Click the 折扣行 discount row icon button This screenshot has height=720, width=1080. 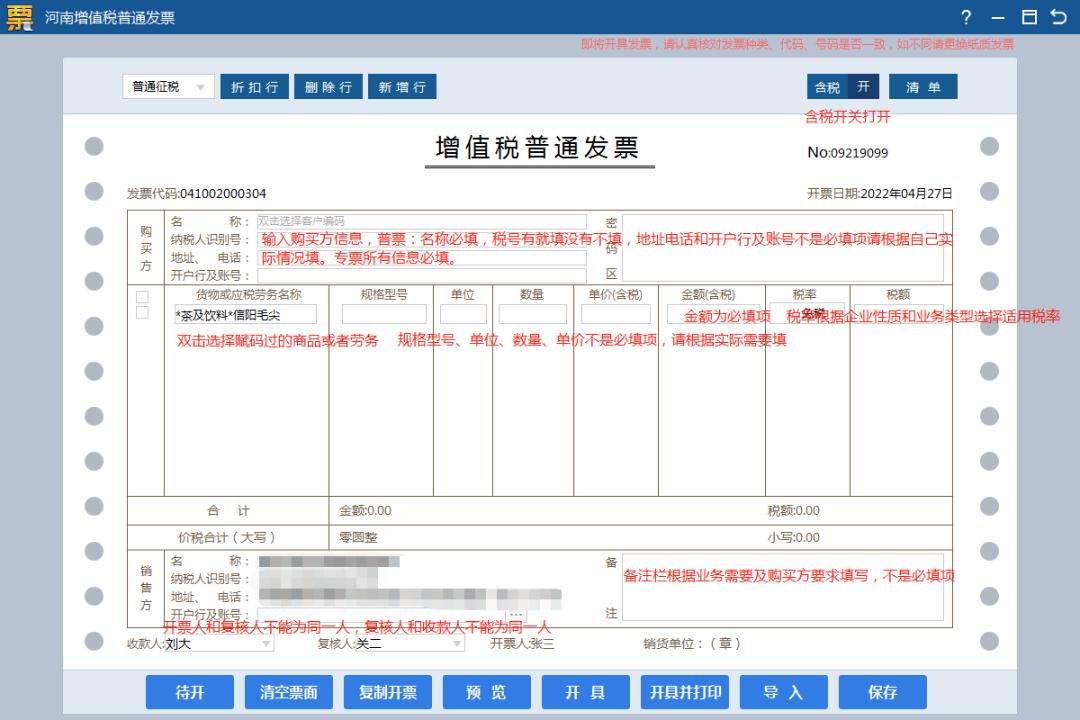tap(254, 87)
